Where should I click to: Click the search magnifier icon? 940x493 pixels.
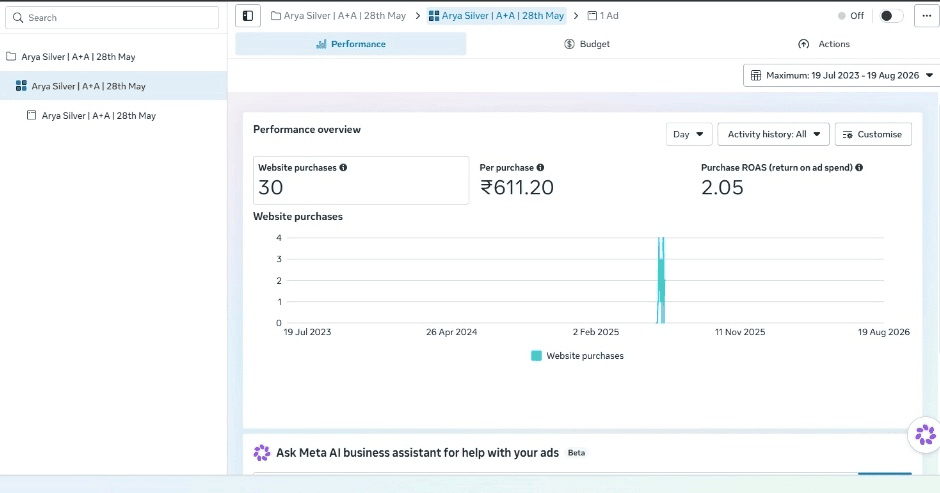(x=18, y=18)
